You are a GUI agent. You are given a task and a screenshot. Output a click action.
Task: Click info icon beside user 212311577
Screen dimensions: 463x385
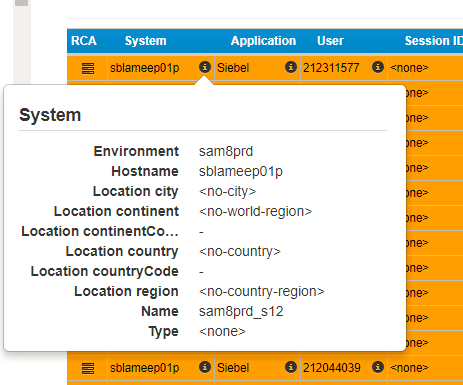pos(378,67)
